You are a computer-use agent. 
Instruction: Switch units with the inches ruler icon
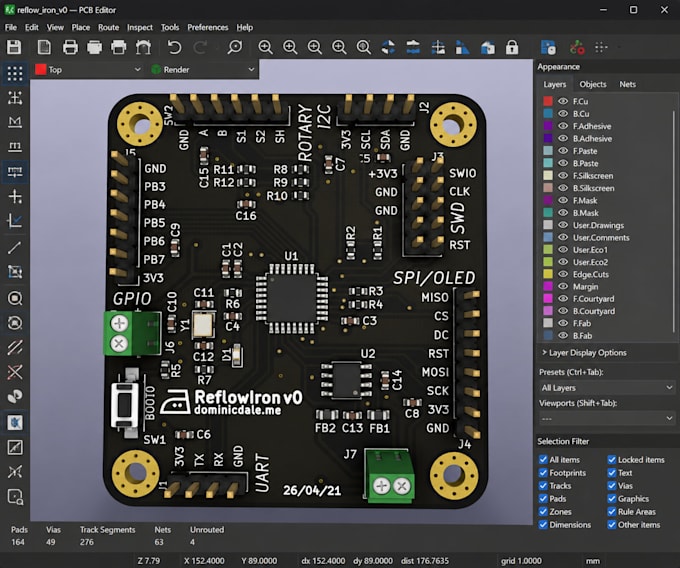(x=15, y=122)
